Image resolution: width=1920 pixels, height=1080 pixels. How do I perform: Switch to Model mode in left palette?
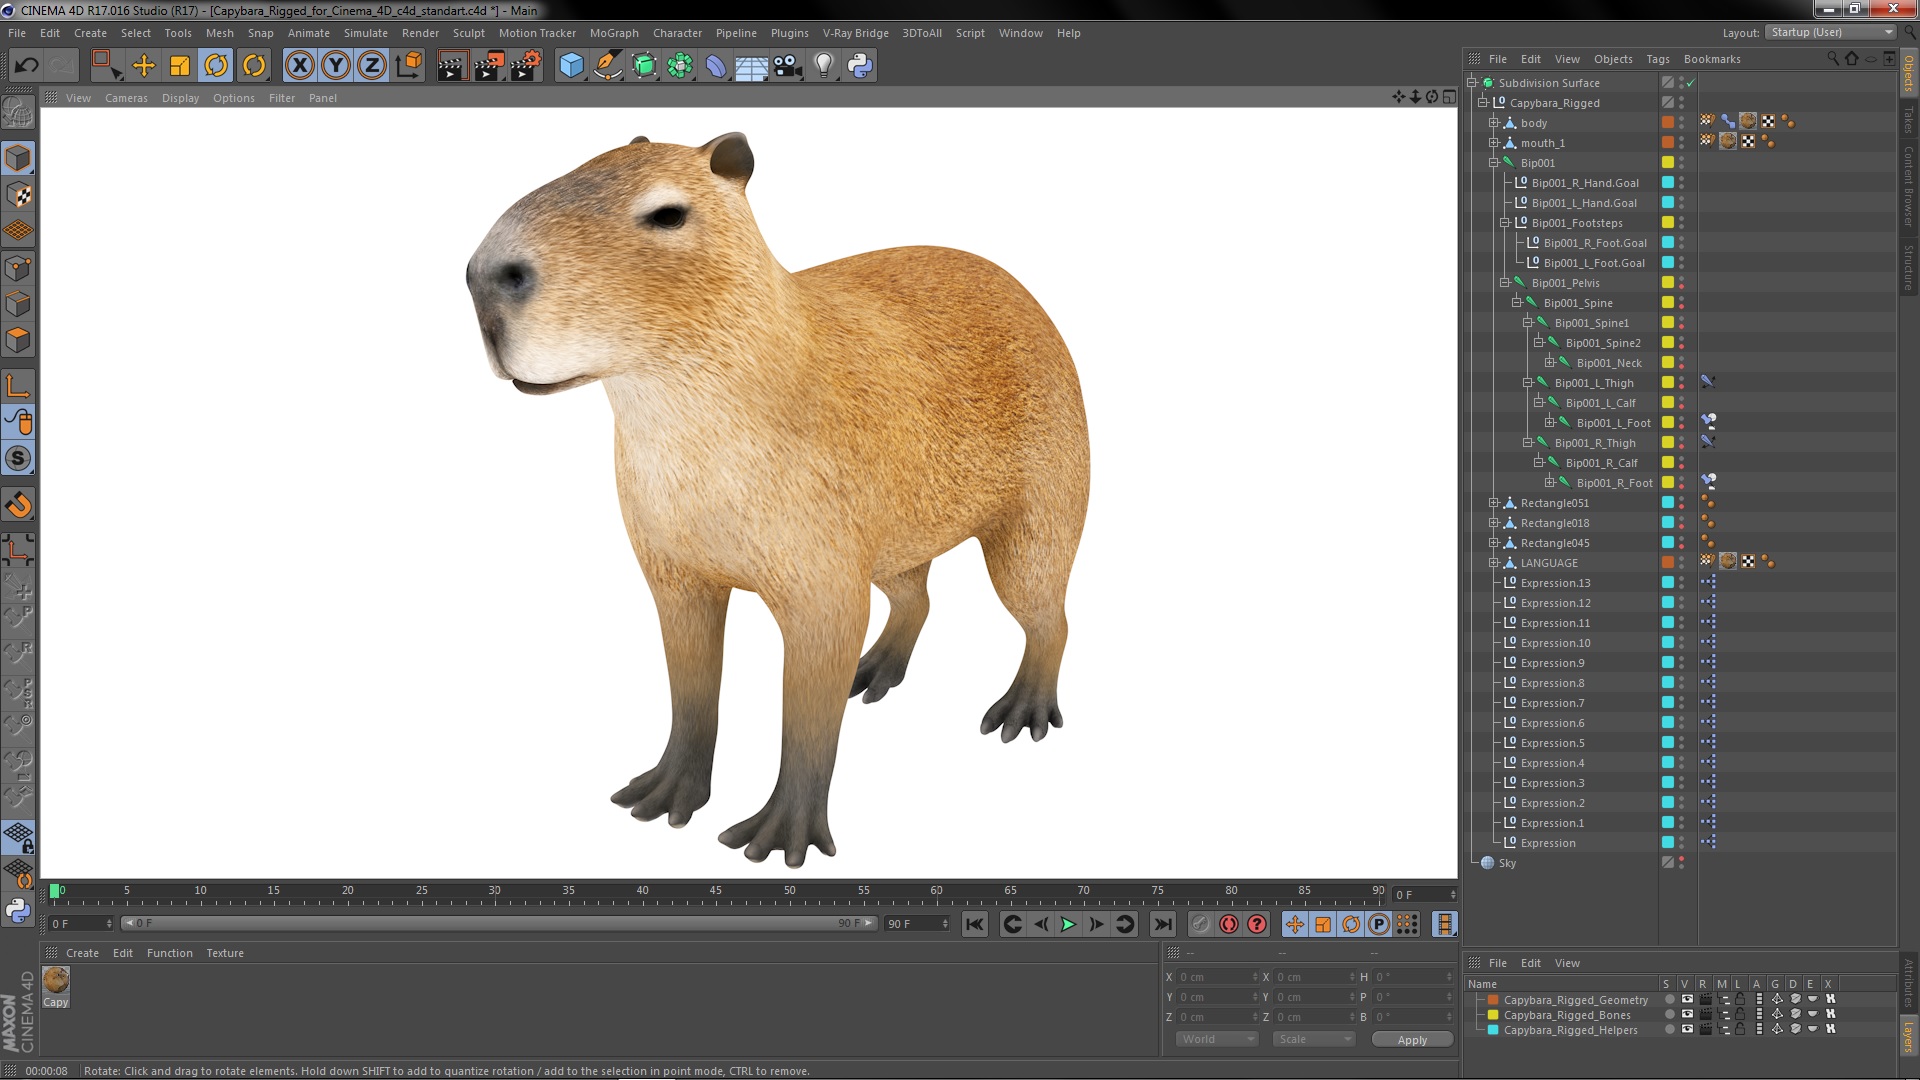click(18, 158)
